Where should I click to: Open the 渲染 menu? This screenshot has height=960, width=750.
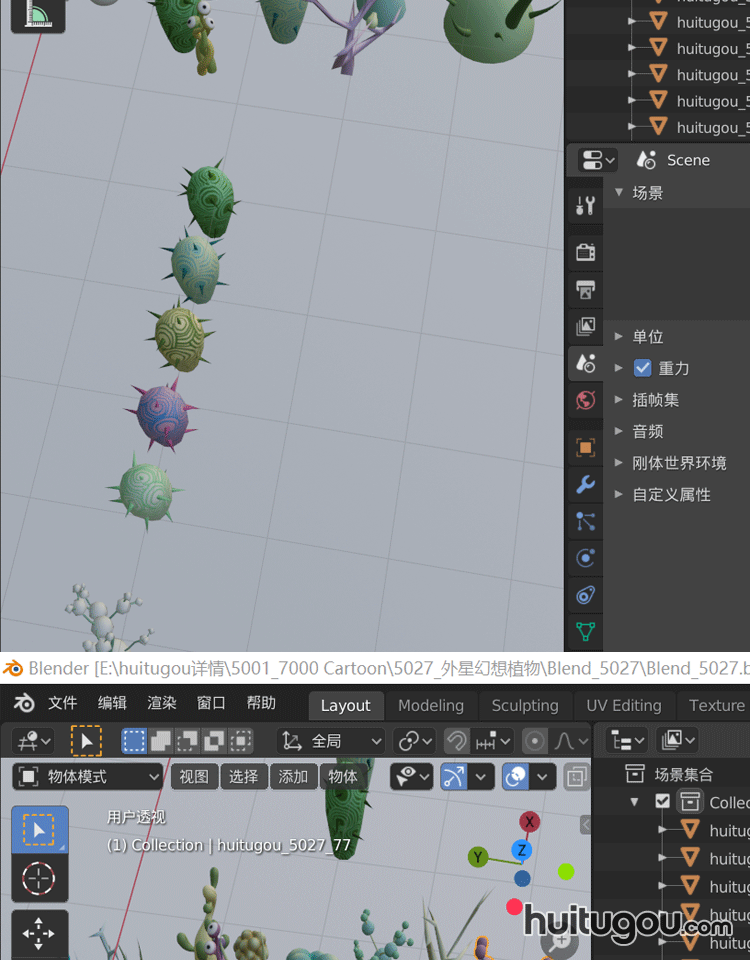pyautogui.click(x=162, y=703)
